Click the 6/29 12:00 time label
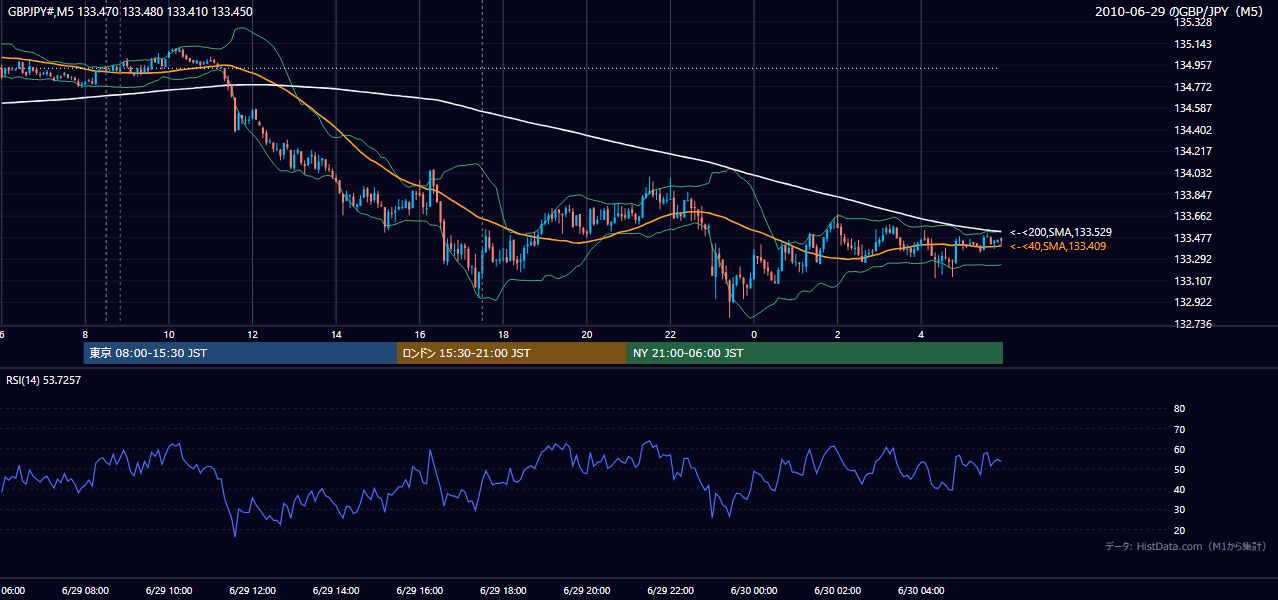This screenshot has height=600, width=1278. [x=252, y=591]
